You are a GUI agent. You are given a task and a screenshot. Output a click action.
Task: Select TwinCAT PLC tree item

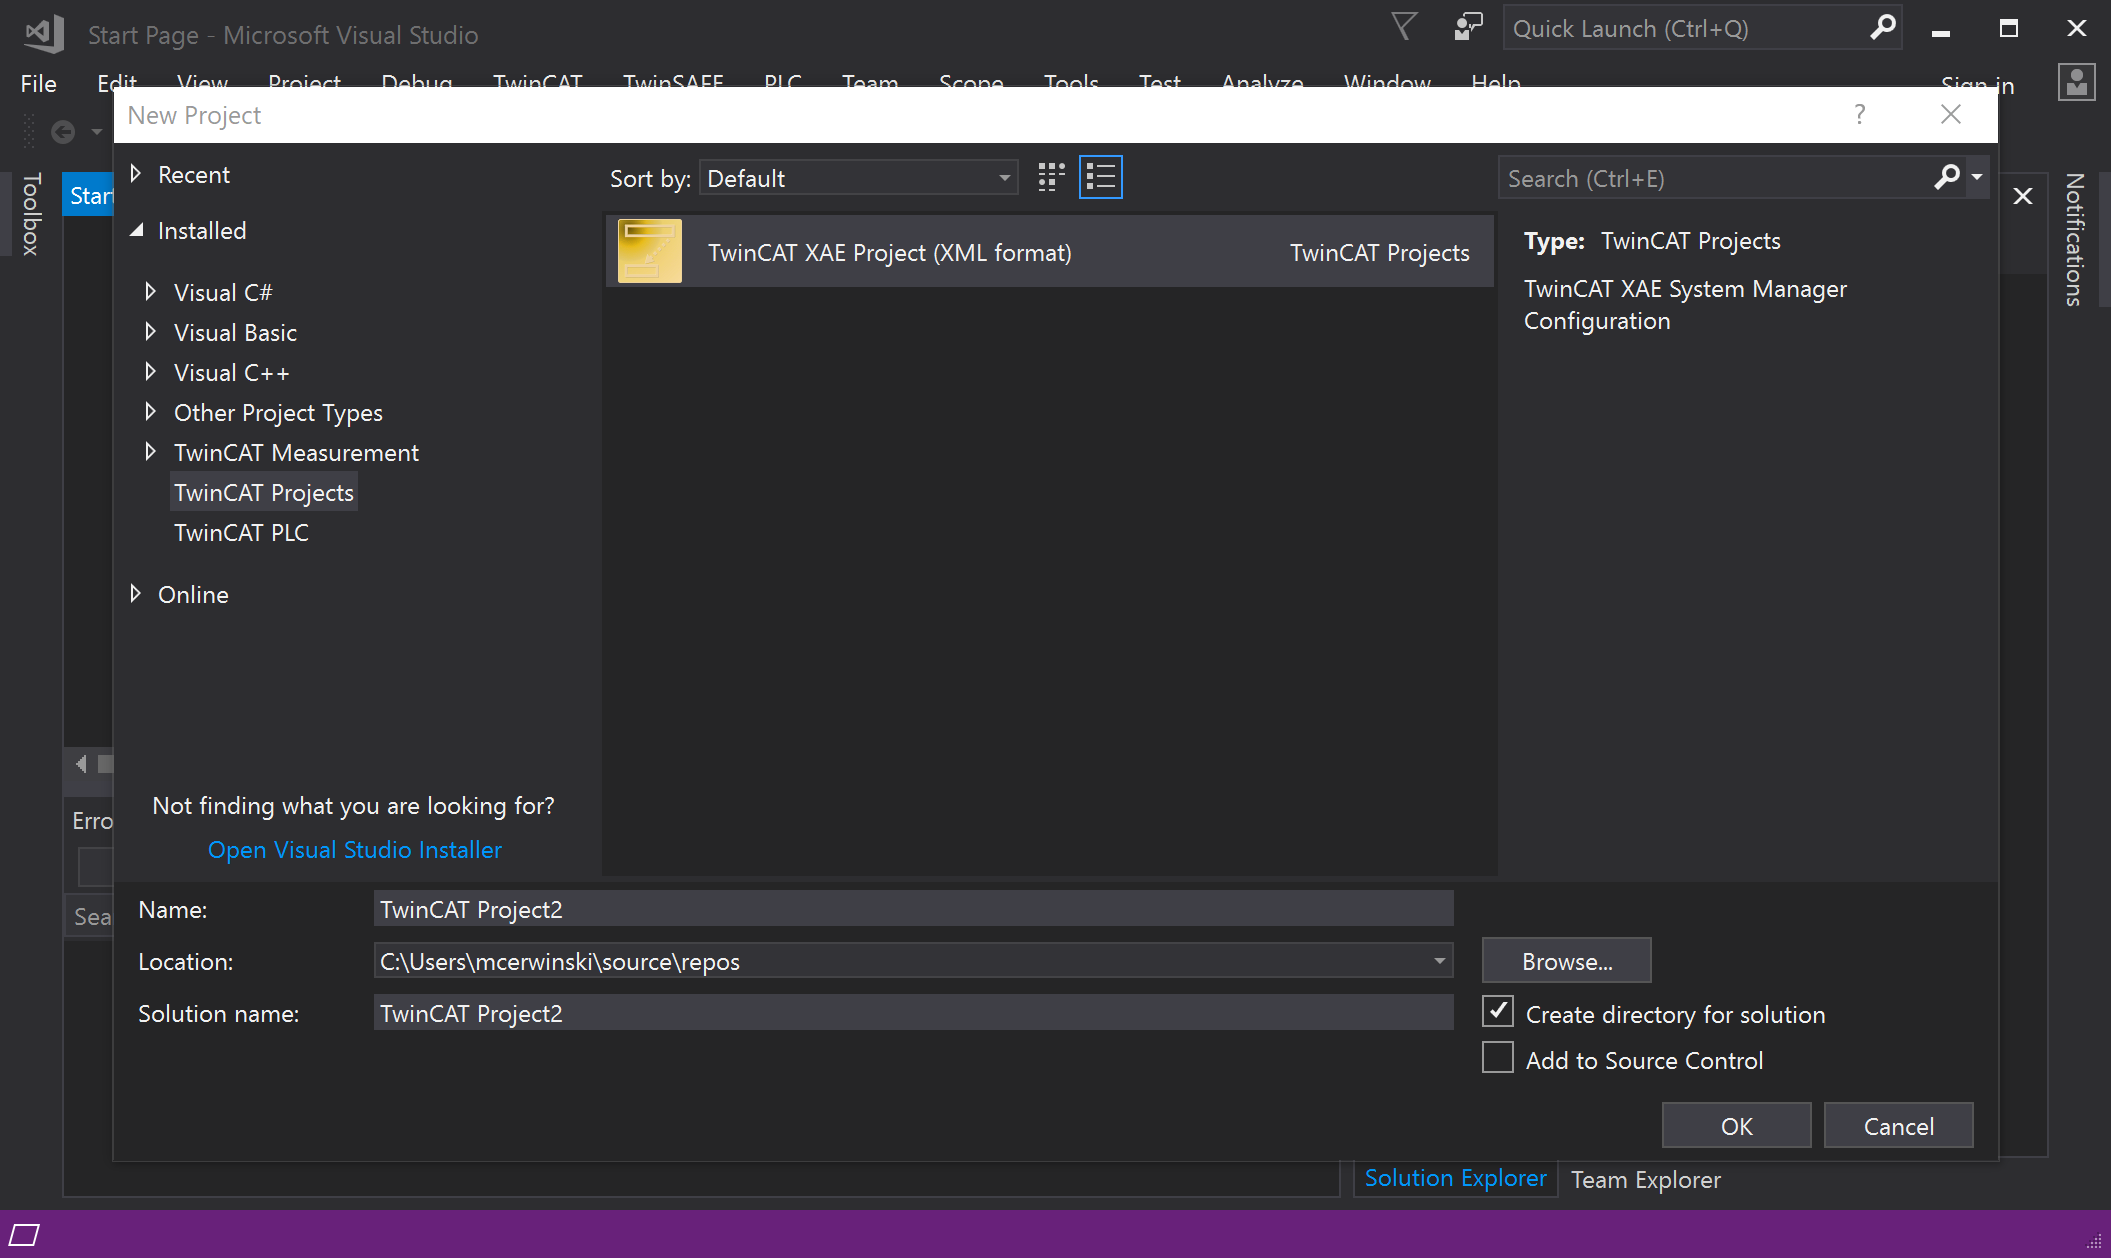point(241,533)
